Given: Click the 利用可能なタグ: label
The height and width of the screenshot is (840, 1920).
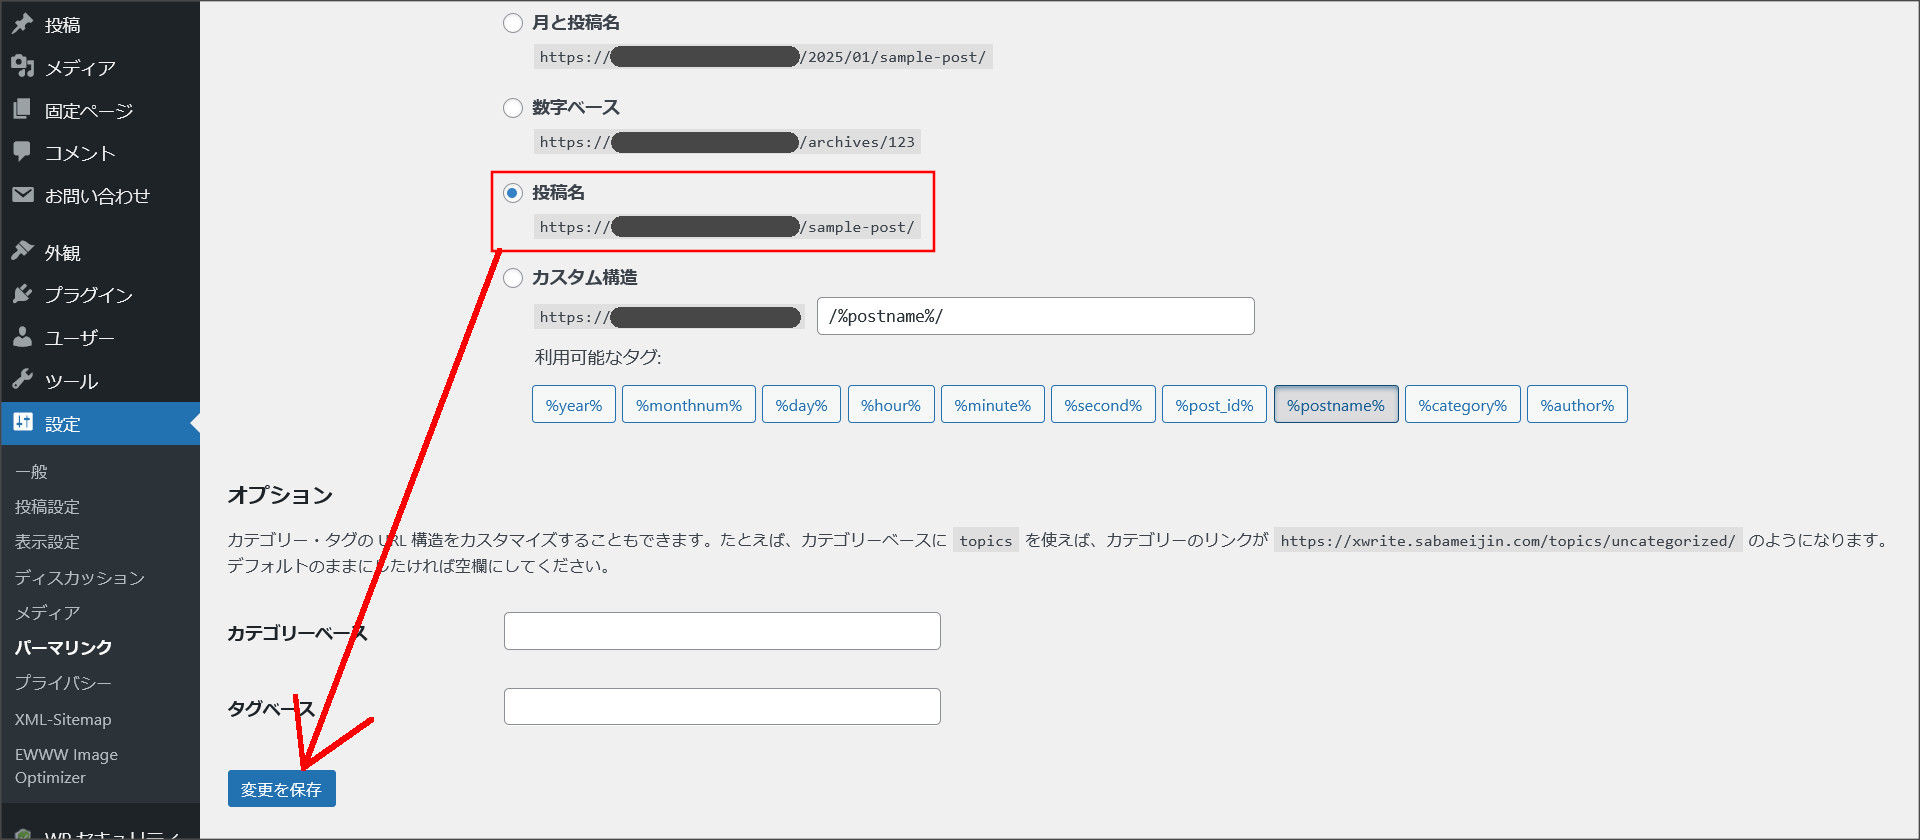Looking at the screenshot, I should click(598, 357).
